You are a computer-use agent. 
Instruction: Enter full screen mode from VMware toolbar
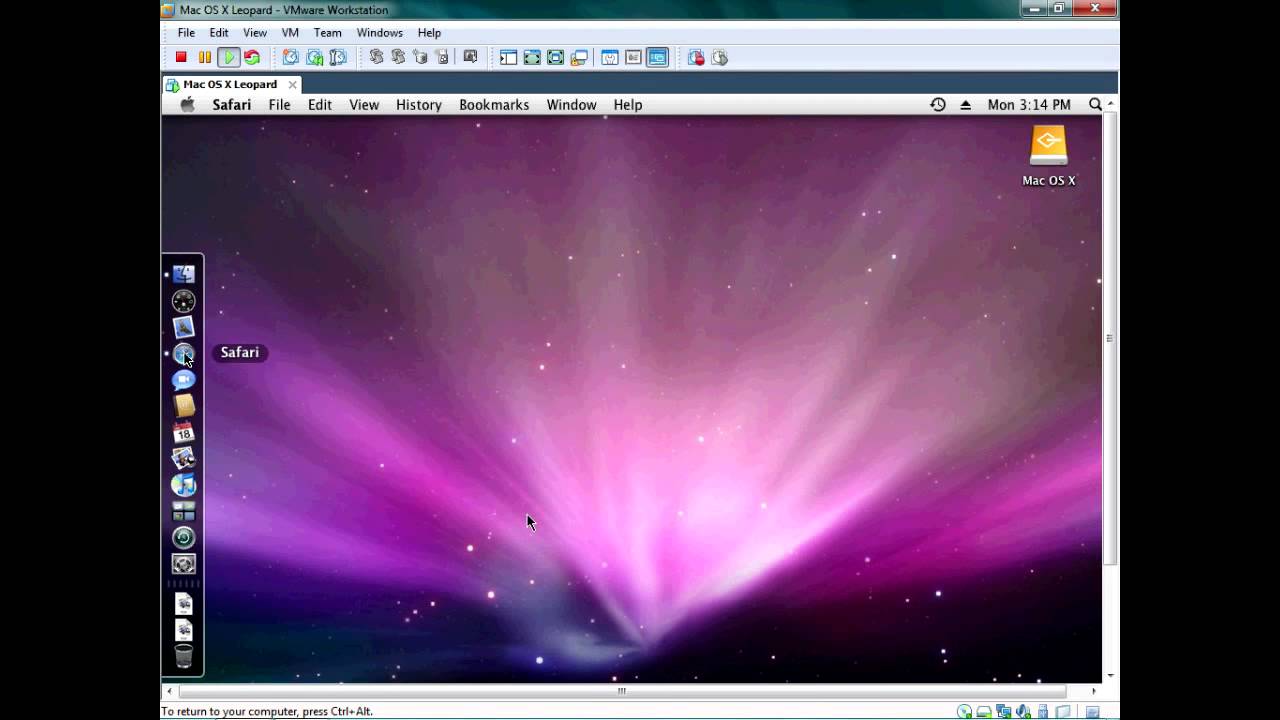point(532,58)
